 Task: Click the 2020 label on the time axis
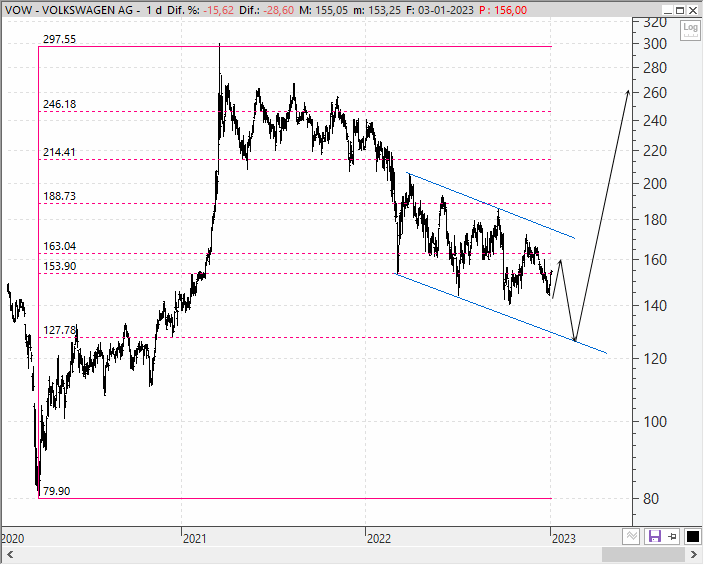point(13,538)
